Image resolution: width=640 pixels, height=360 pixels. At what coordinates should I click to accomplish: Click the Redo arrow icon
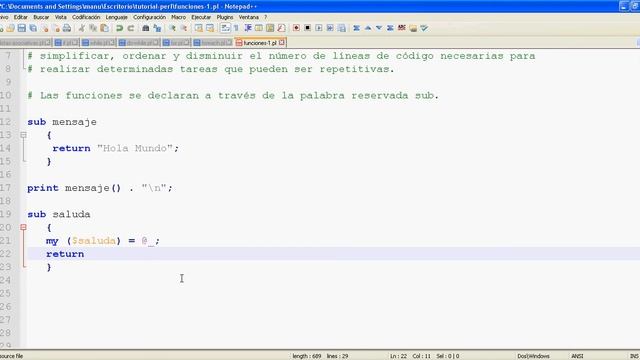coord(131,28)
